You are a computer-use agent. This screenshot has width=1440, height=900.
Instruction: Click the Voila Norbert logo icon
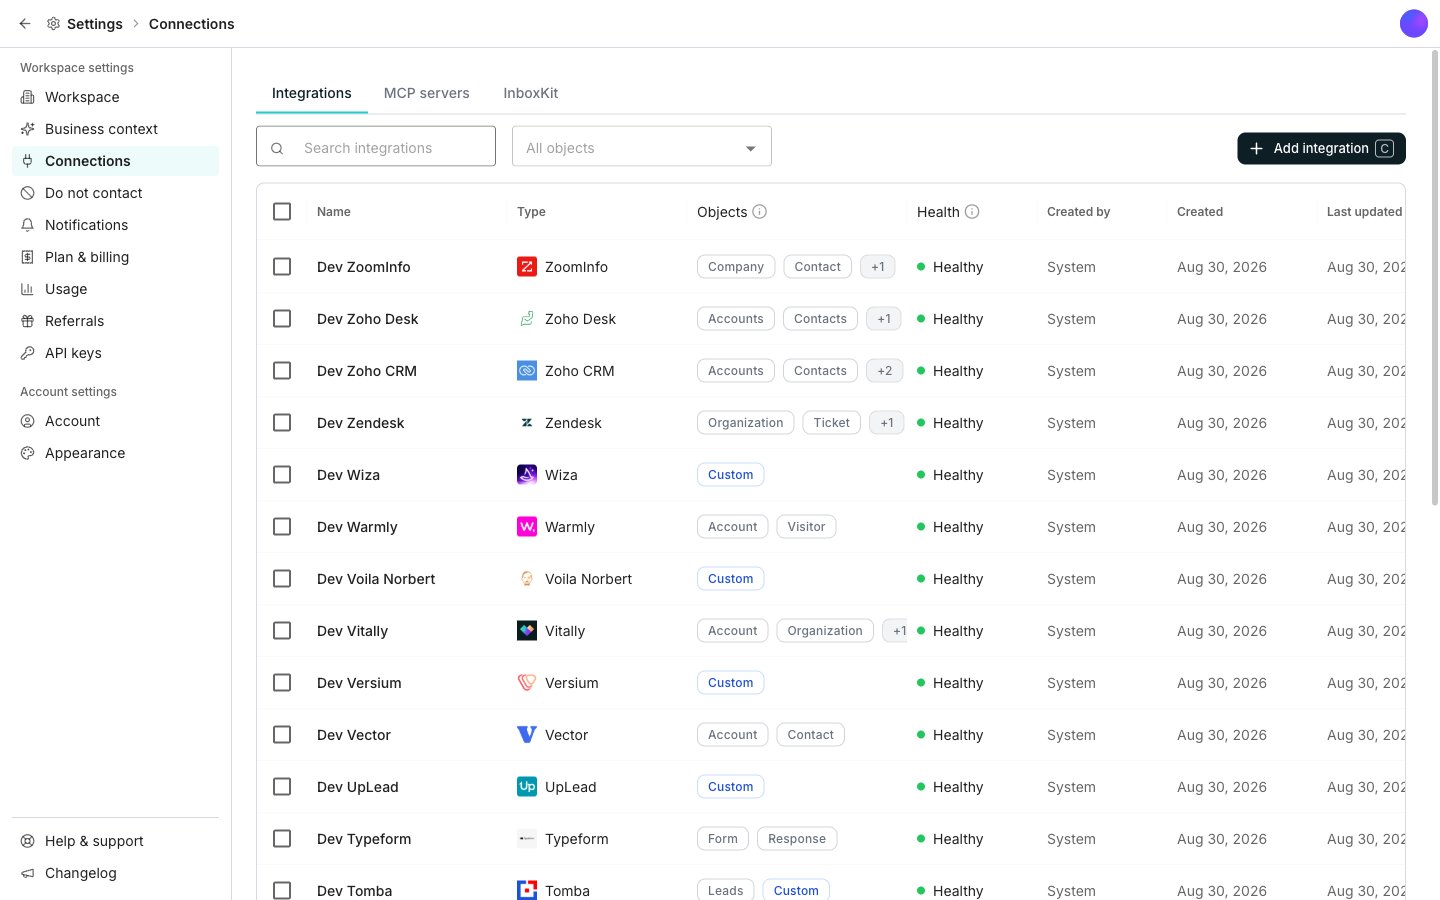527,579
